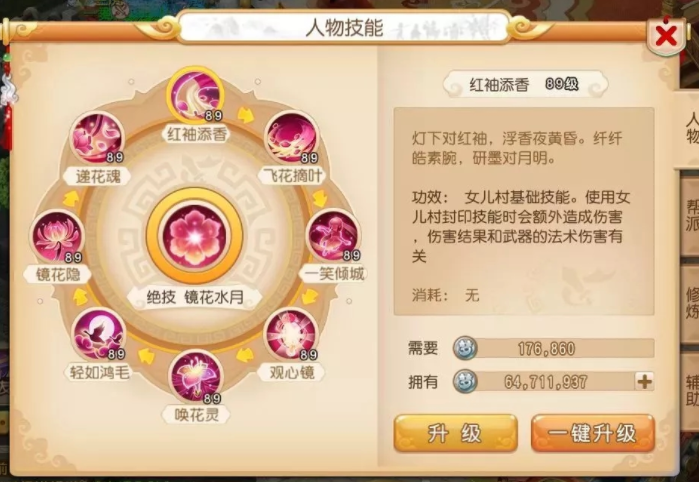Click the silver coin icon beside 拥有
This screenshot has height=482, width=699.
point(465,382)
